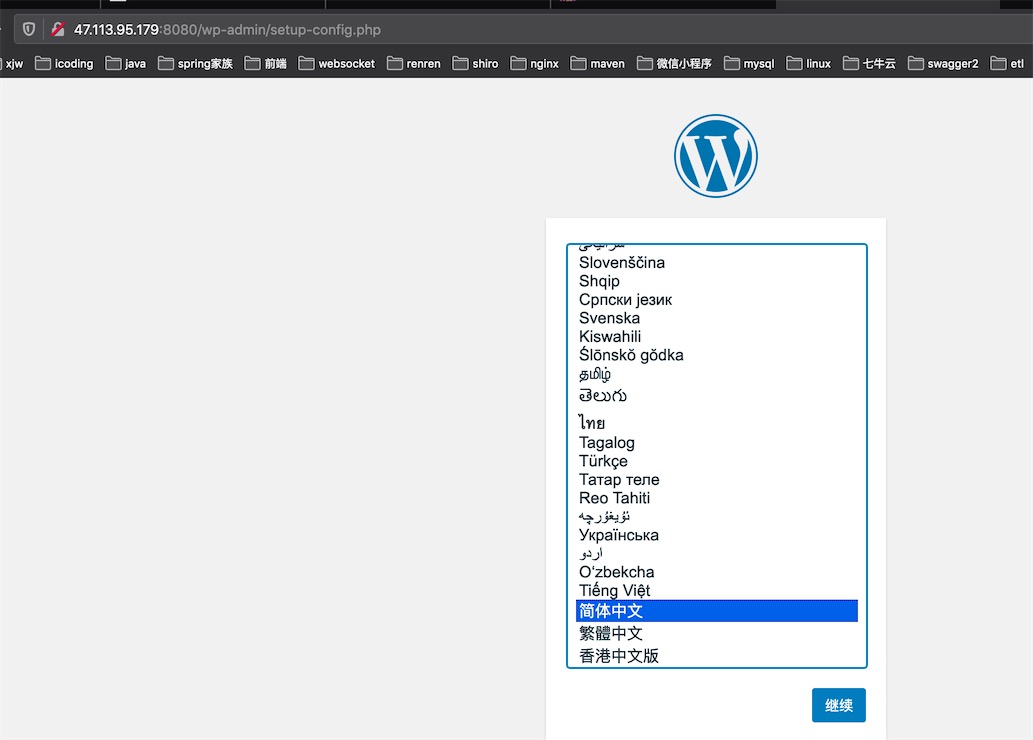This screenshot has width=1033, height=740.
Task: Select Svenska in the language list
Action: [x=717, y=318]
